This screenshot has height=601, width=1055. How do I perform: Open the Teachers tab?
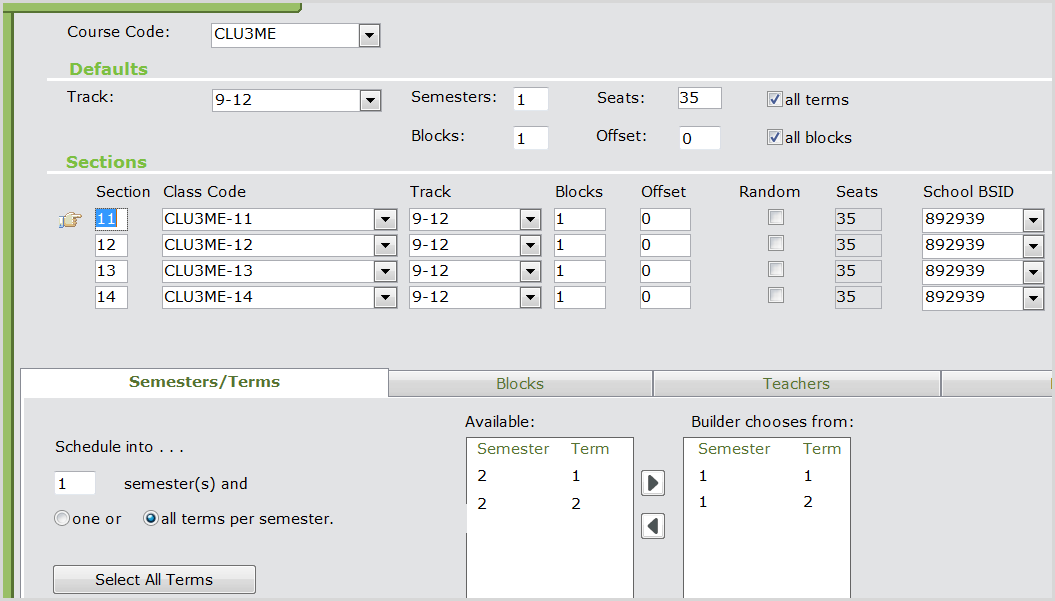click(x=796, y=384)
